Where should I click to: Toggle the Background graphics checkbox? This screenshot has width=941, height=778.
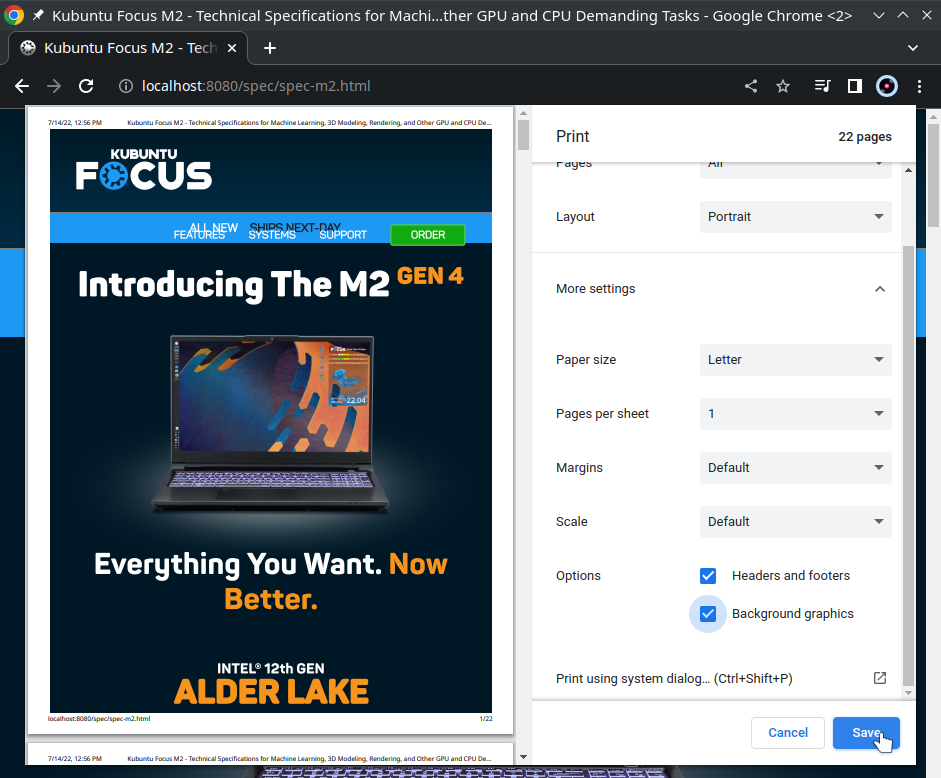(708, 614)
